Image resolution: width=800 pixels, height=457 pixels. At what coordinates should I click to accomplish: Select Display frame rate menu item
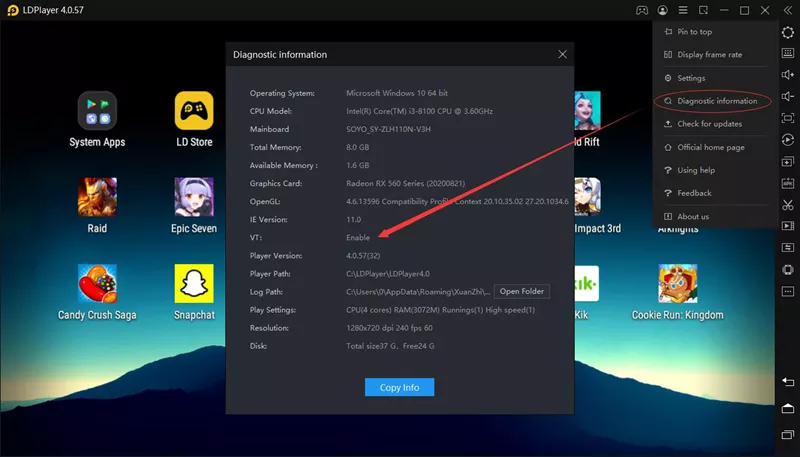710,55
